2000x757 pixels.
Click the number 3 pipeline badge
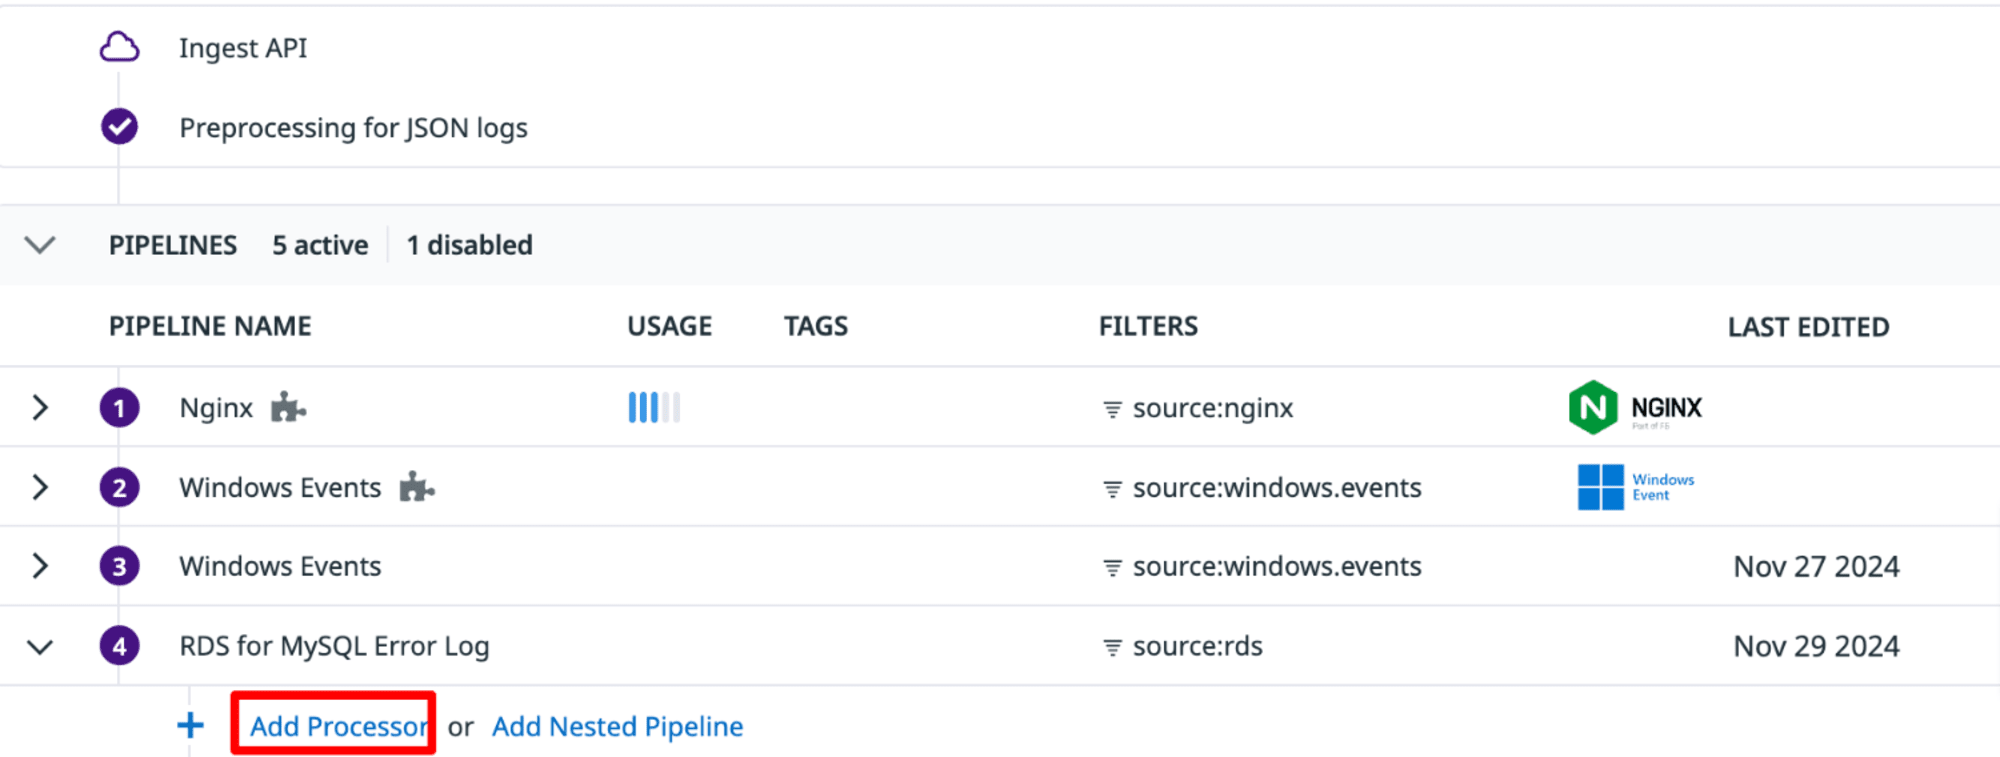[x=119, y=566]
